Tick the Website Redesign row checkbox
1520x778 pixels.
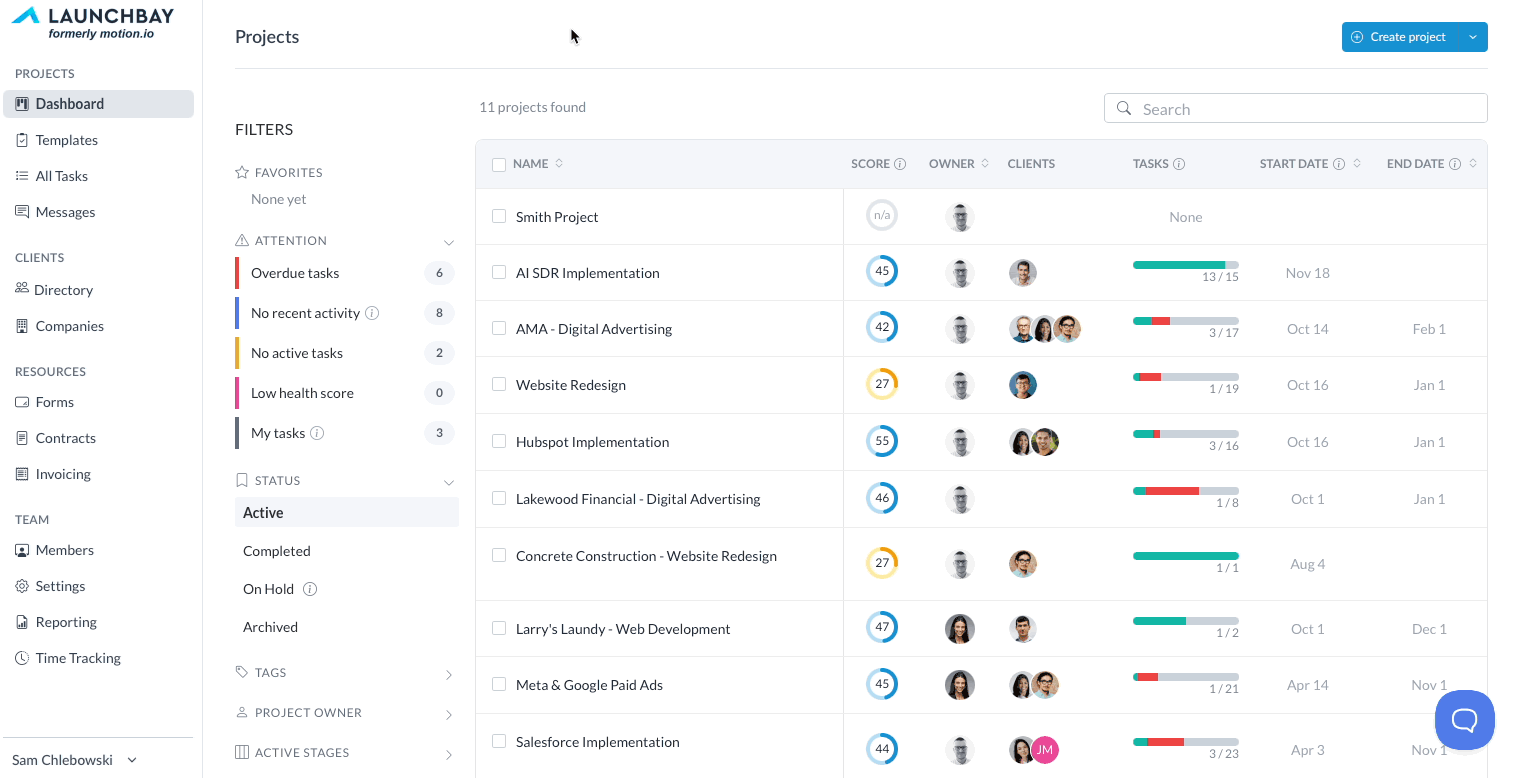[x=499, y=384]
